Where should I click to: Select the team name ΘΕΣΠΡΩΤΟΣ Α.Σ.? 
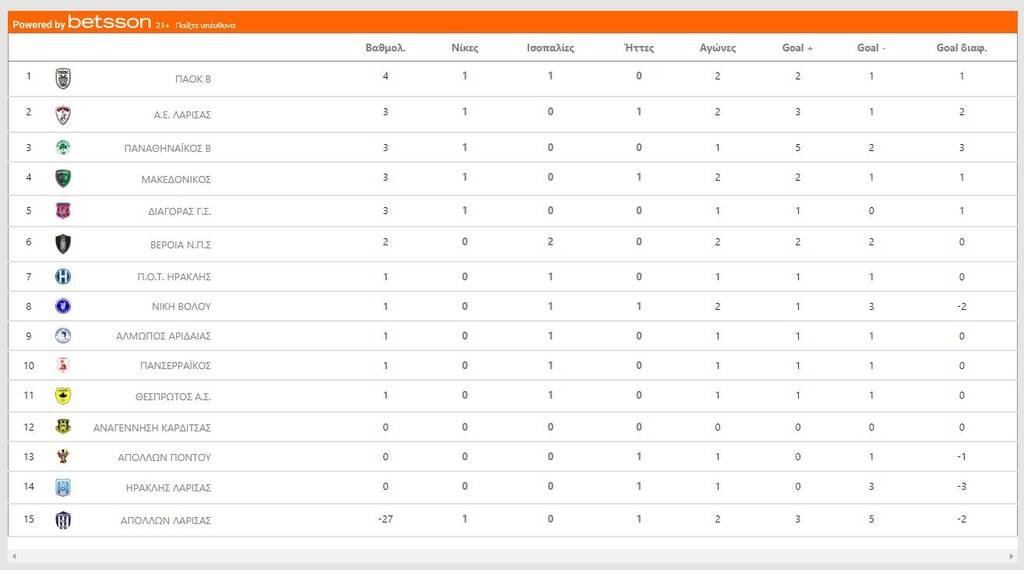tap(173, 396)
